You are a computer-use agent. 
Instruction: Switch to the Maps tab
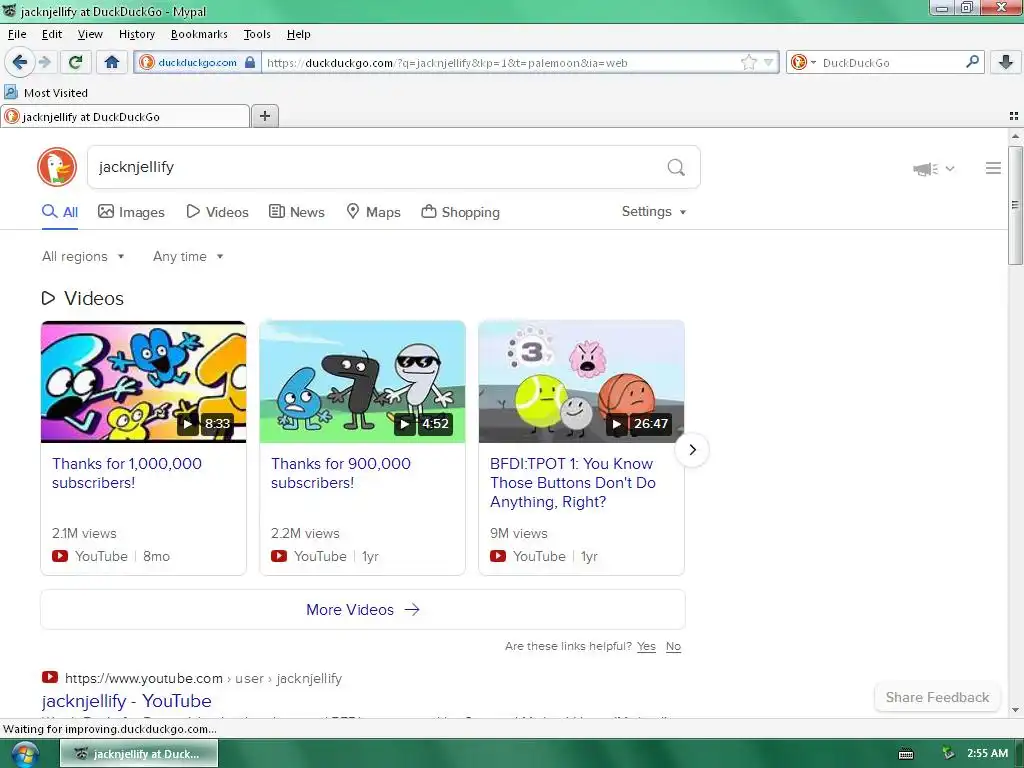(x=373, y=212)
